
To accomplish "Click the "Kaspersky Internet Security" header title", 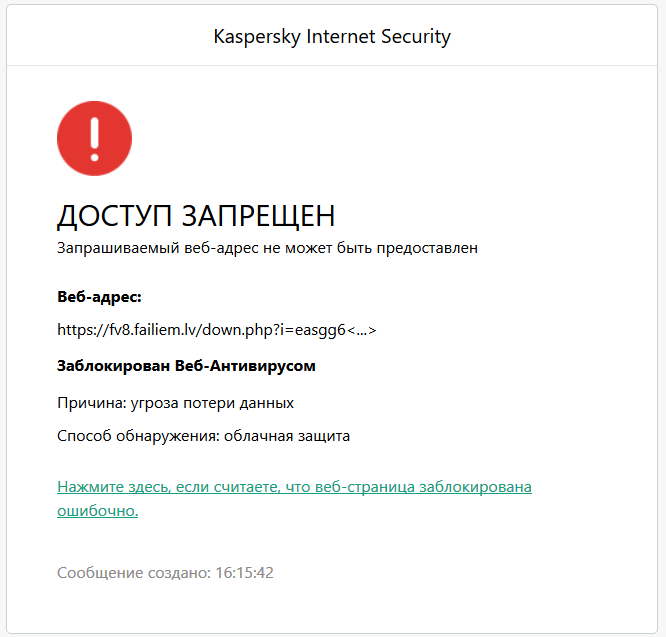I will pos(332,37).
